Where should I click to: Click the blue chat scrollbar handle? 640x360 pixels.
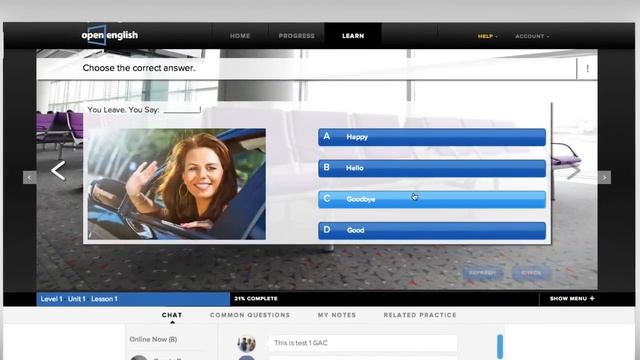[x=500, y=347]
